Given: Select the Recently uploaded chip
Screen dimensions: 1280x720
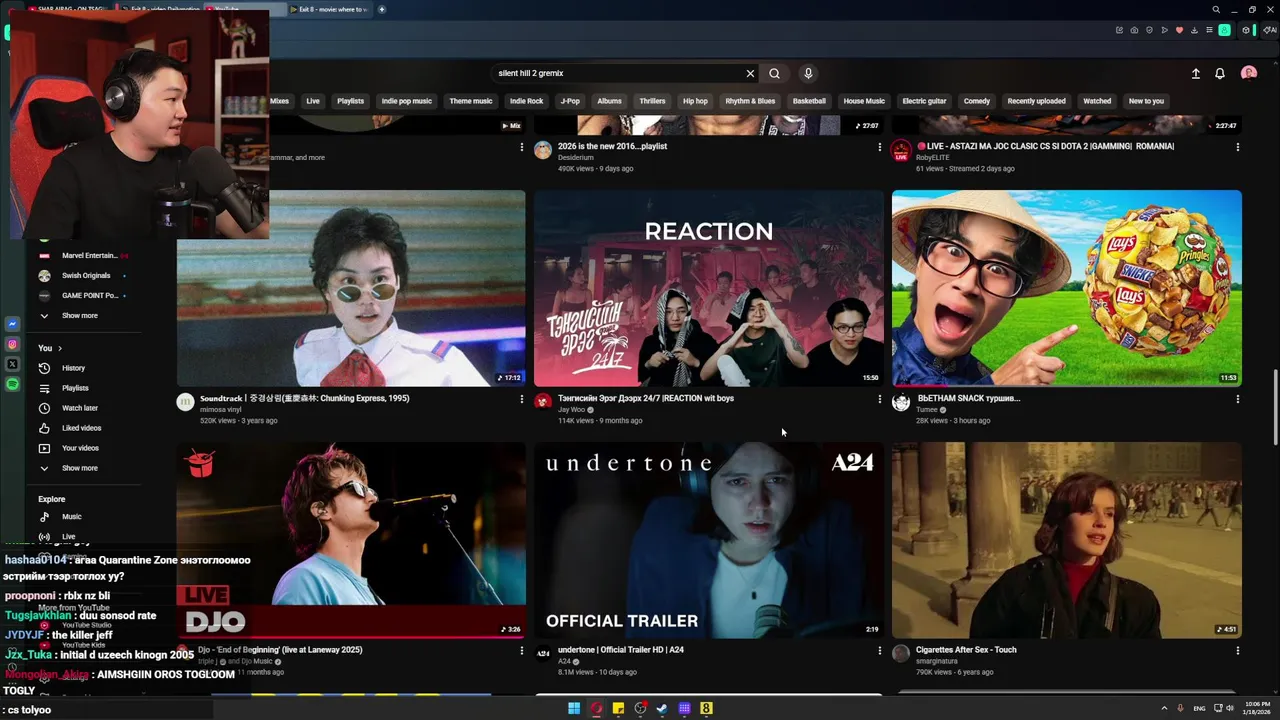Looking at the screenshot, I should [1036, 101].
